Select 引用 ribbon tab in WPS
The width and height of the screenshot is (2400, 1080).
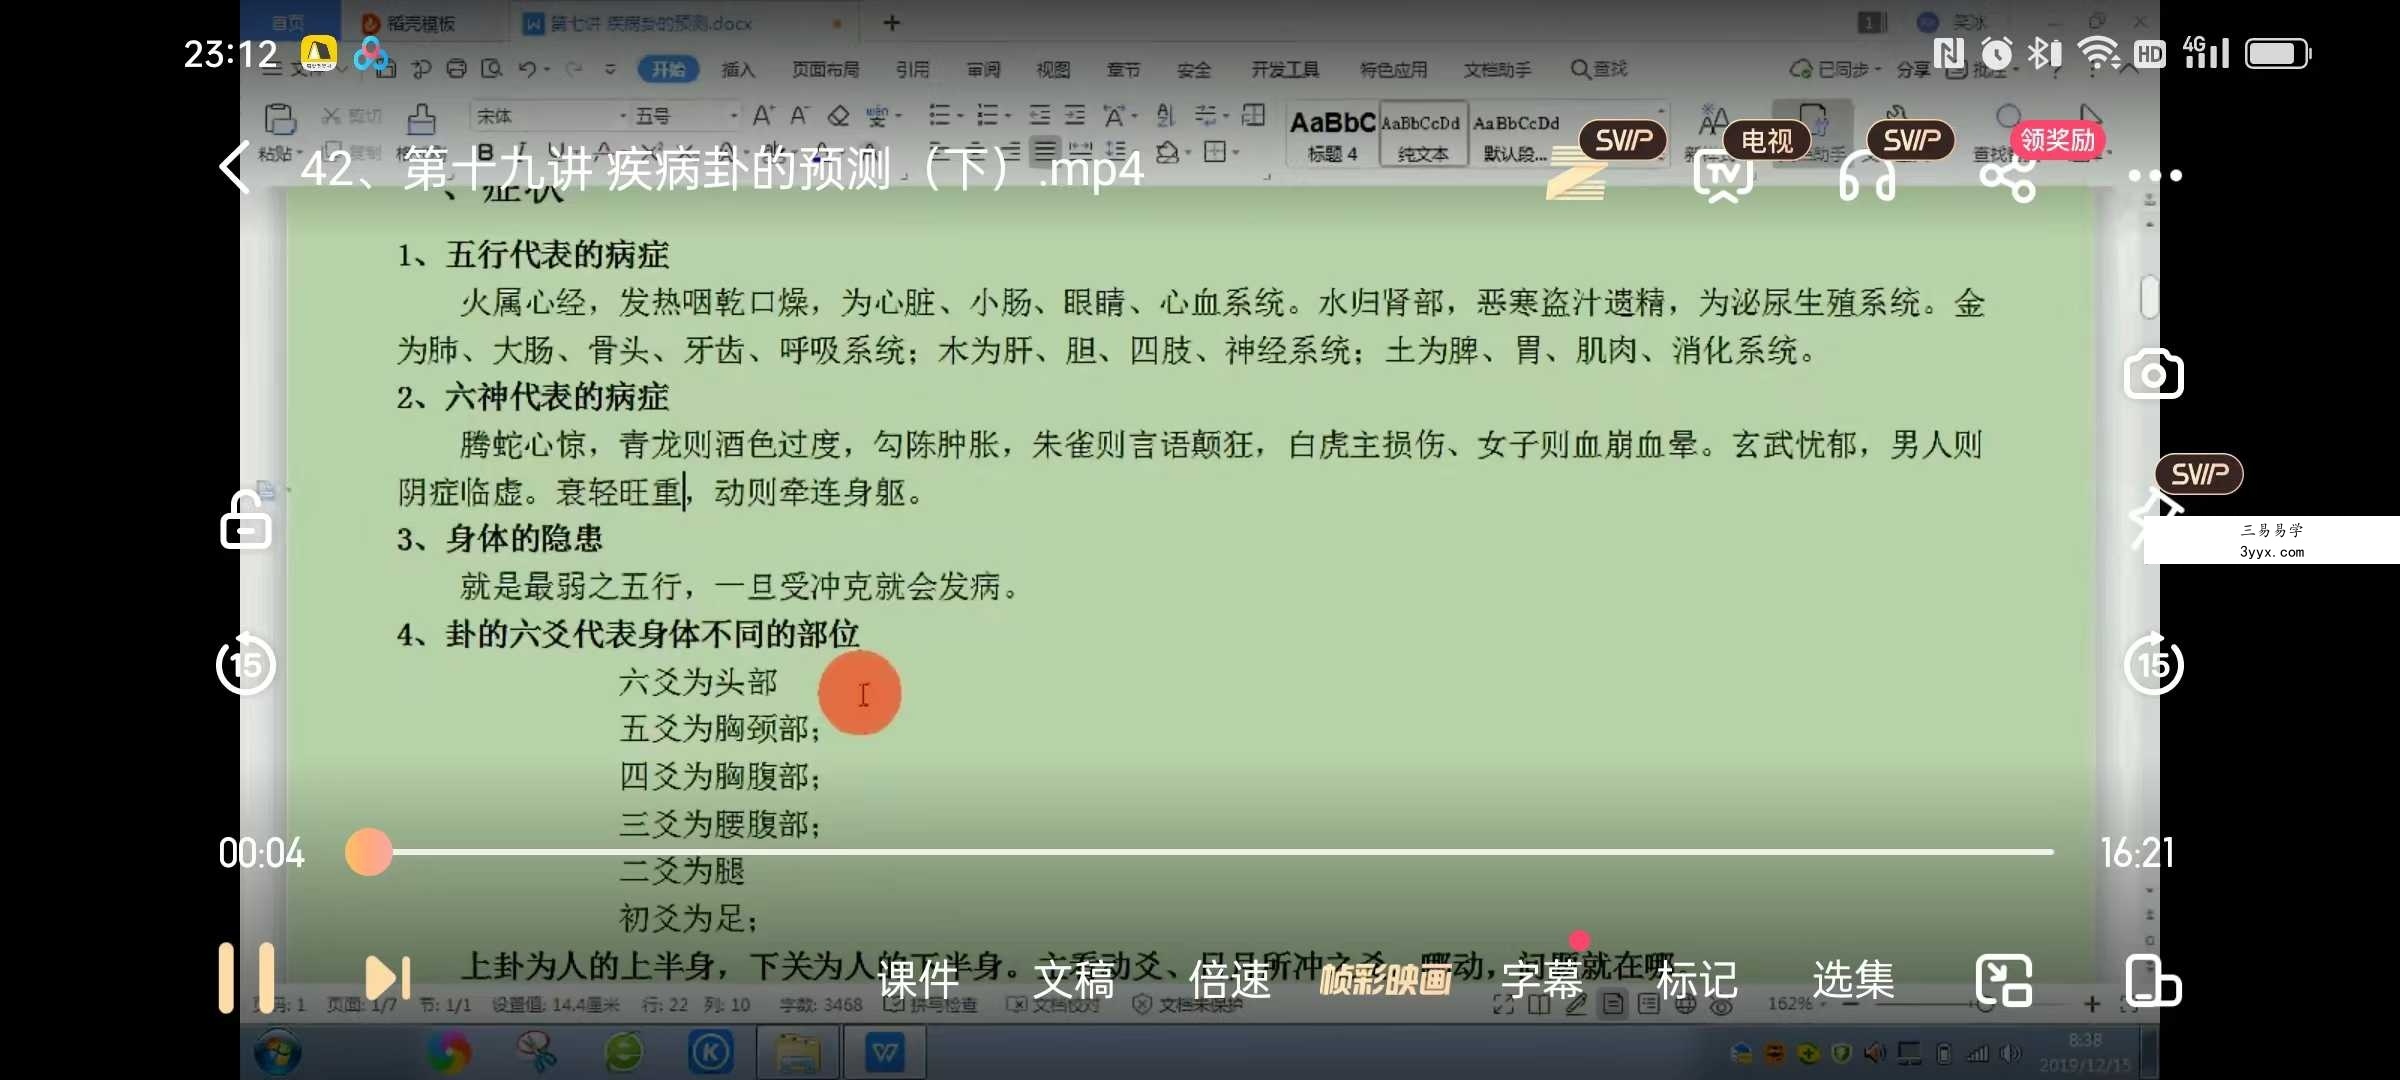click(x=912, y=69)
